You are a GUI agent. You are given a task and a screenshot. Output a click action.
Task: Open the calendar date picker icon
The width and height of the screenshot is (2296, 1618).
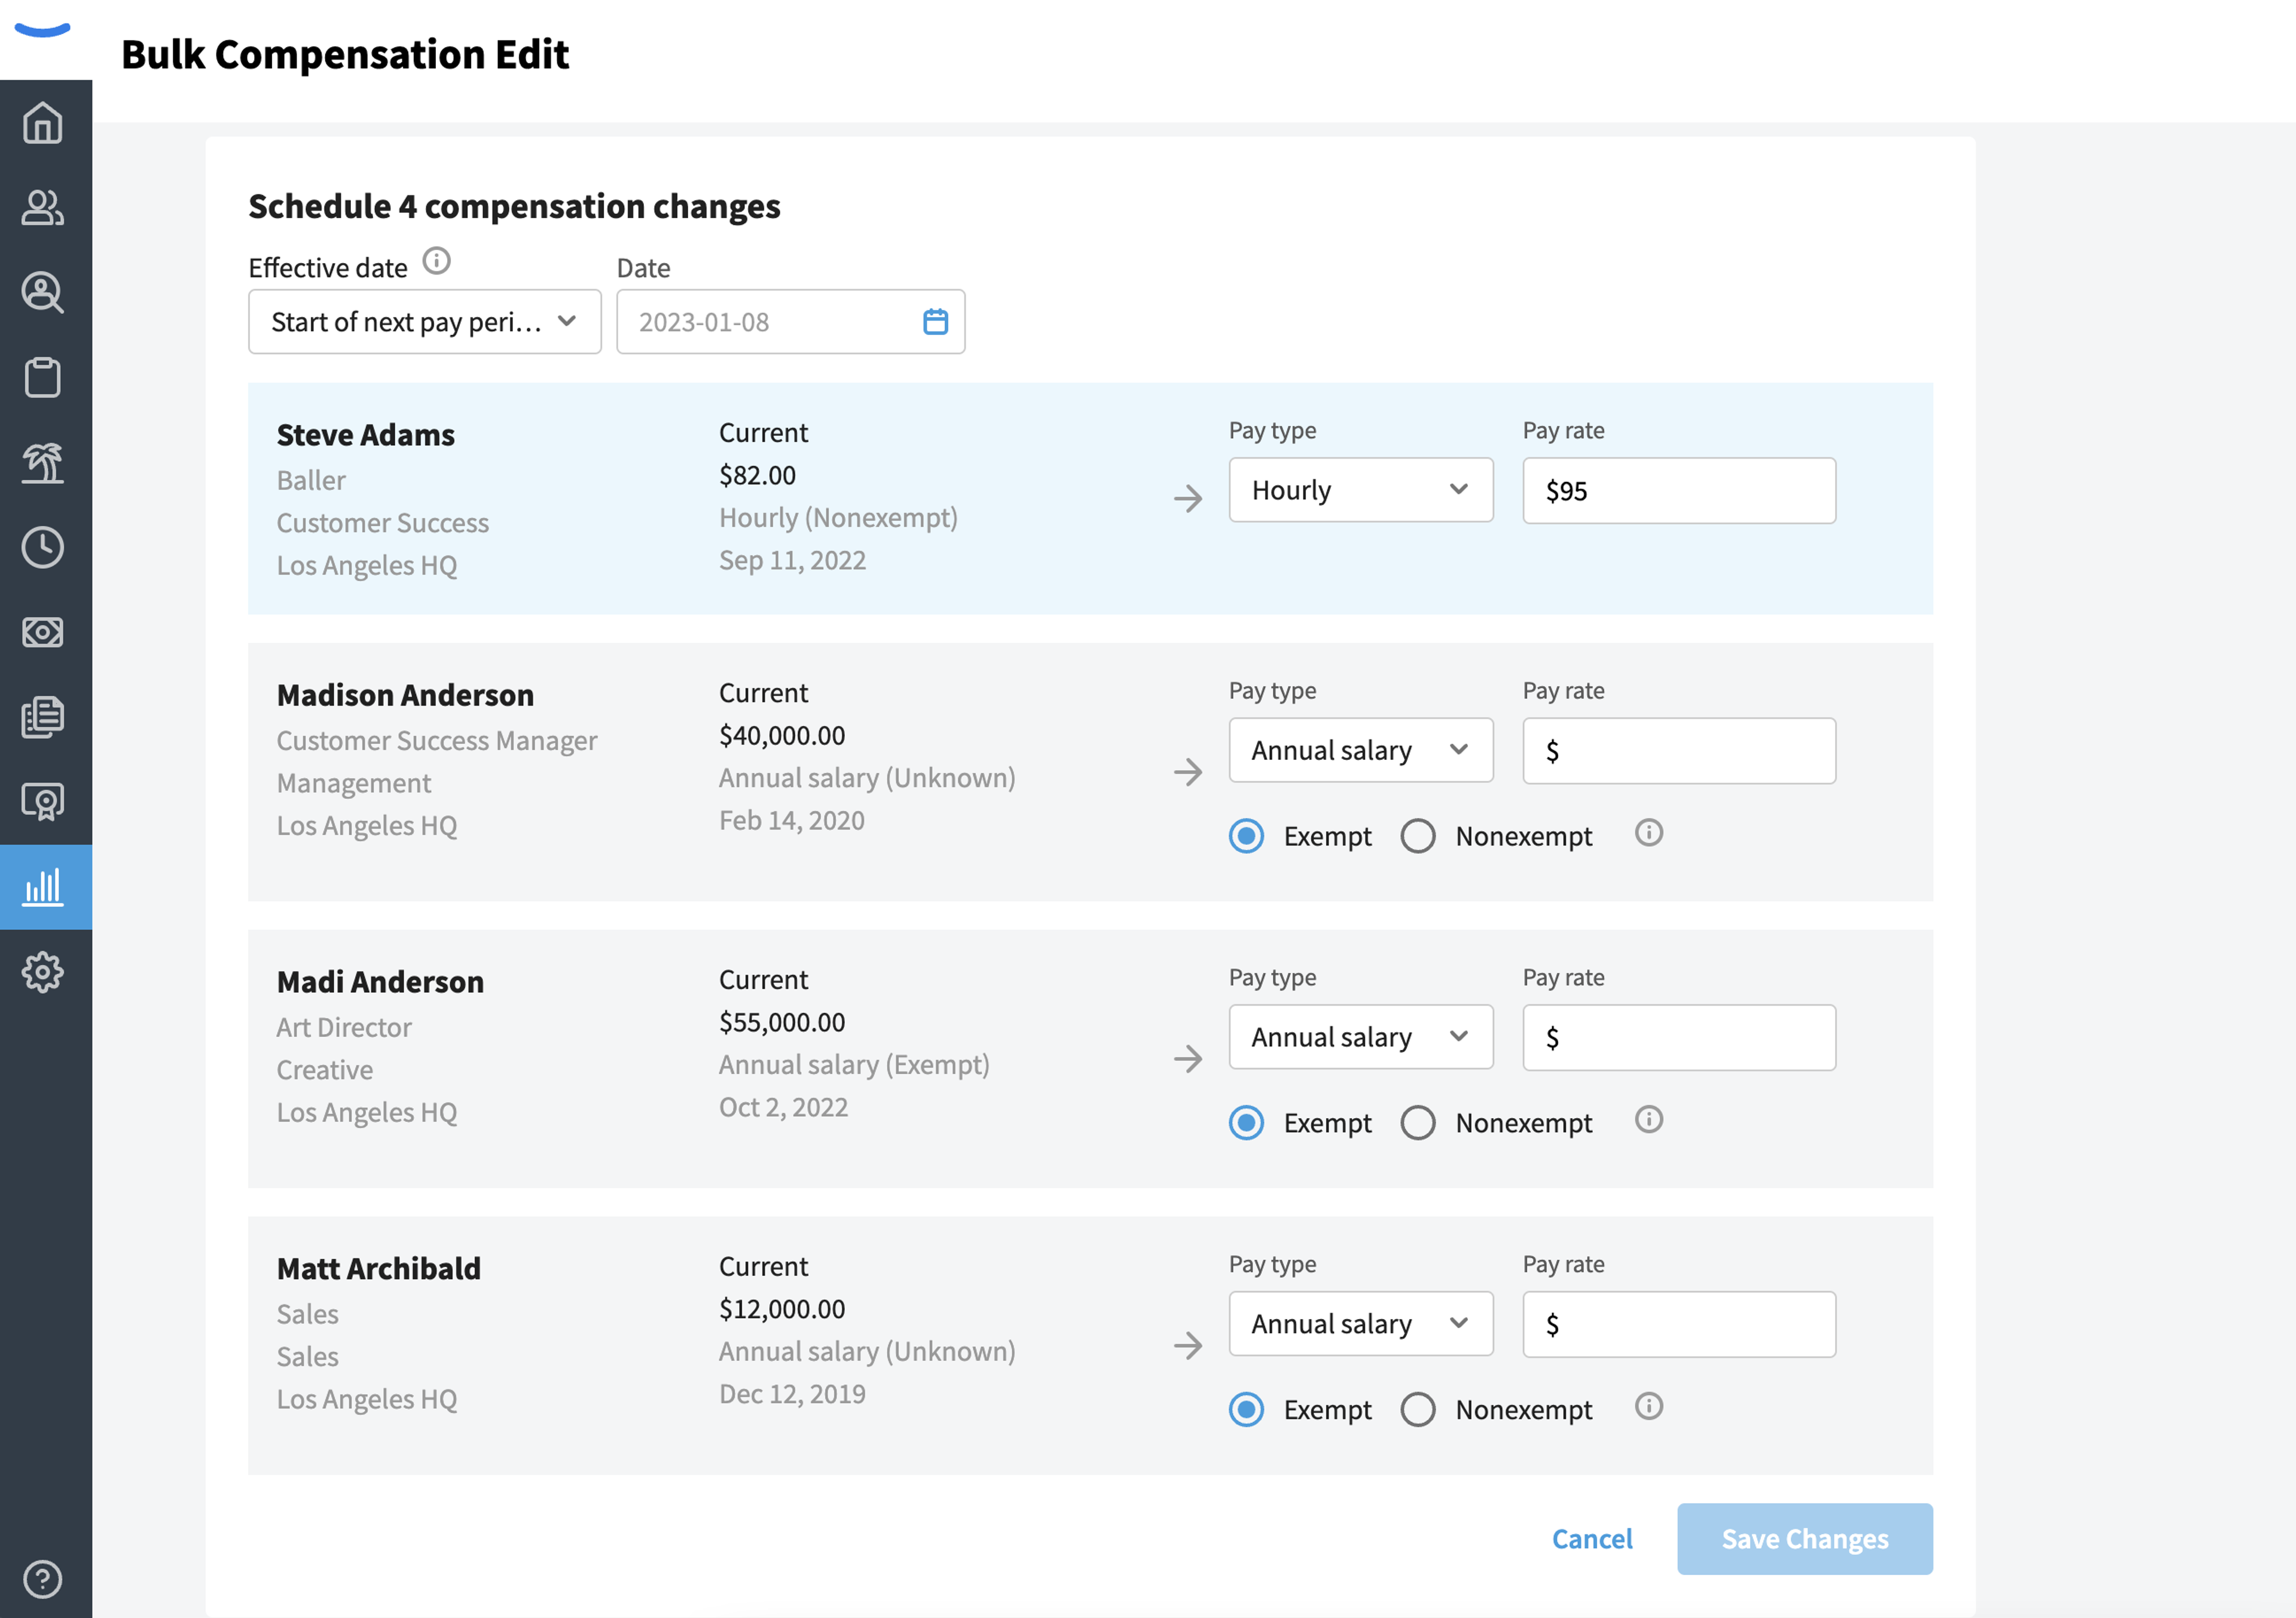(936, 322)
